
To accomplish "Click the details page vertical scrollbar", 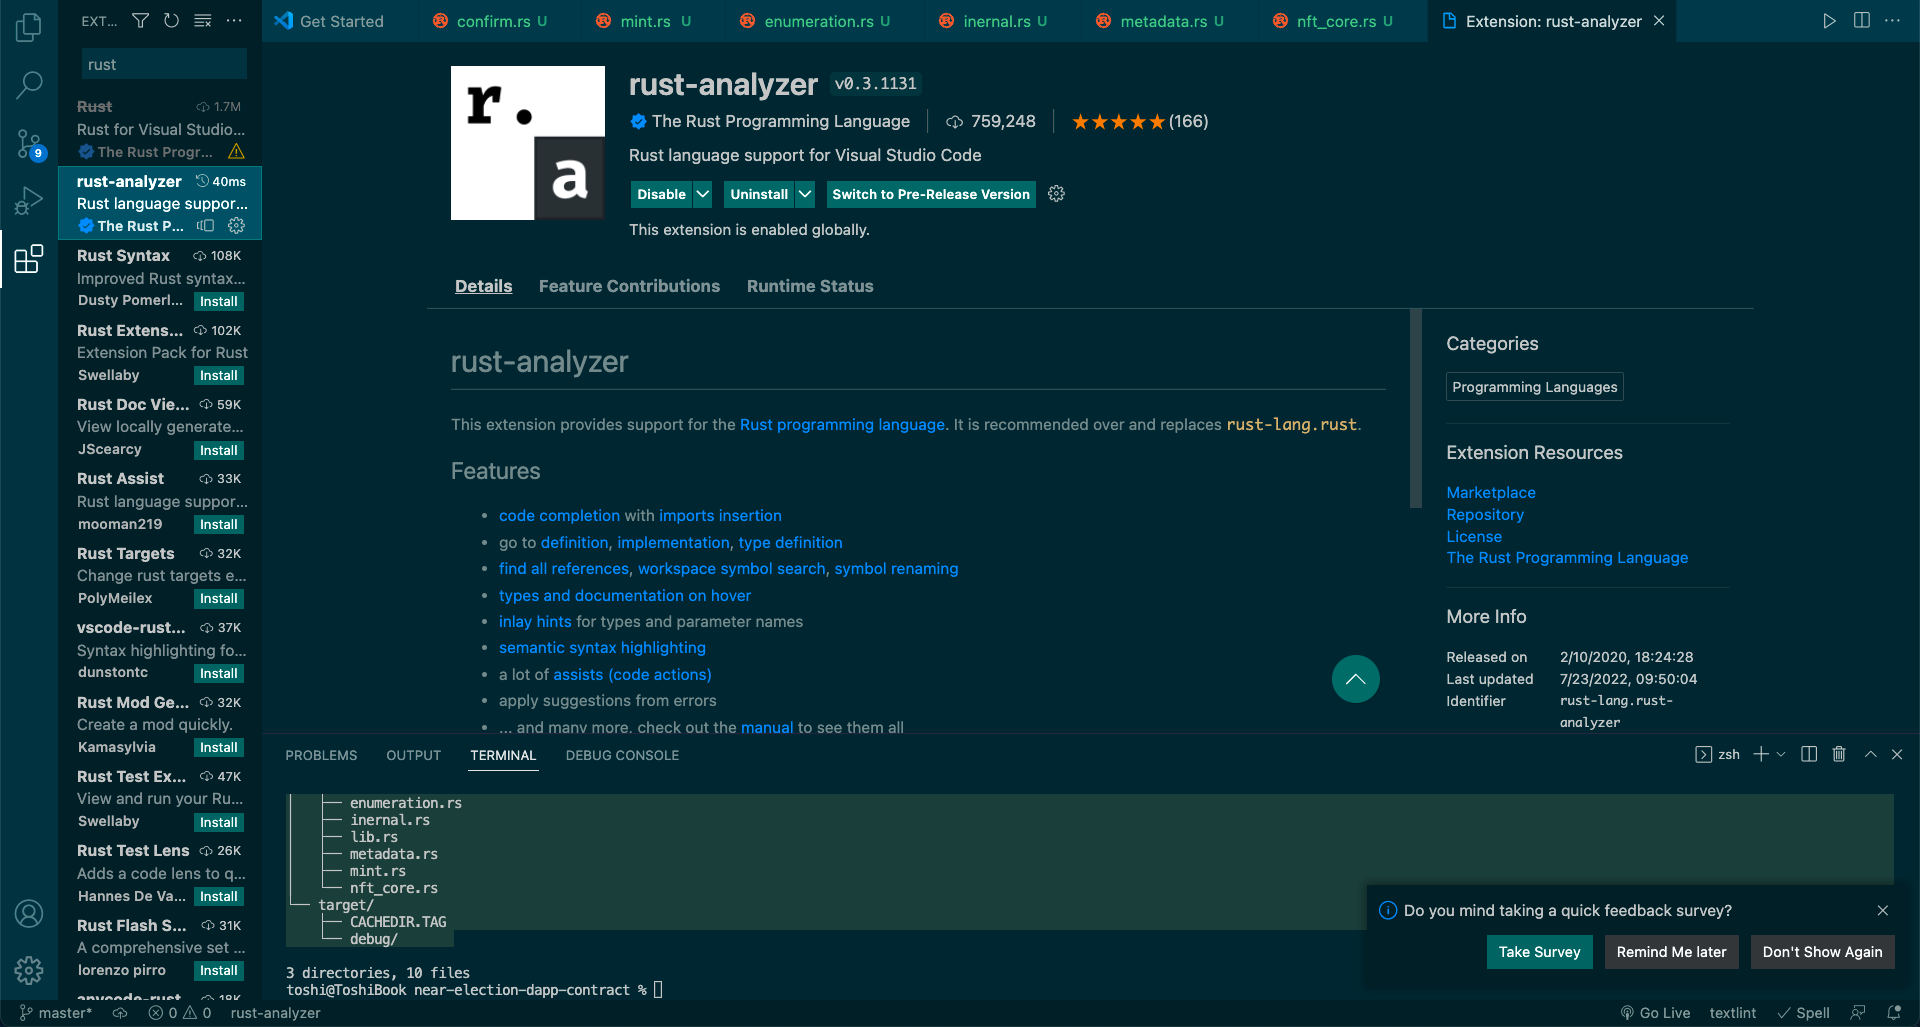I will (x=1415, y=408).
